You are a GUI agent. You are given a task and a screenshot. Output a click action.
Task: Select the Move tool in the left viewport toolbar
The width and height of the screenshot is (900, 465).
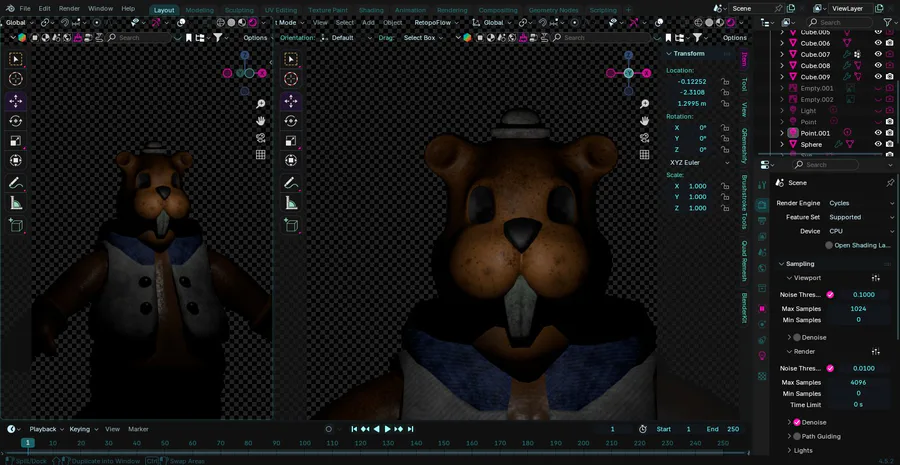15,102
